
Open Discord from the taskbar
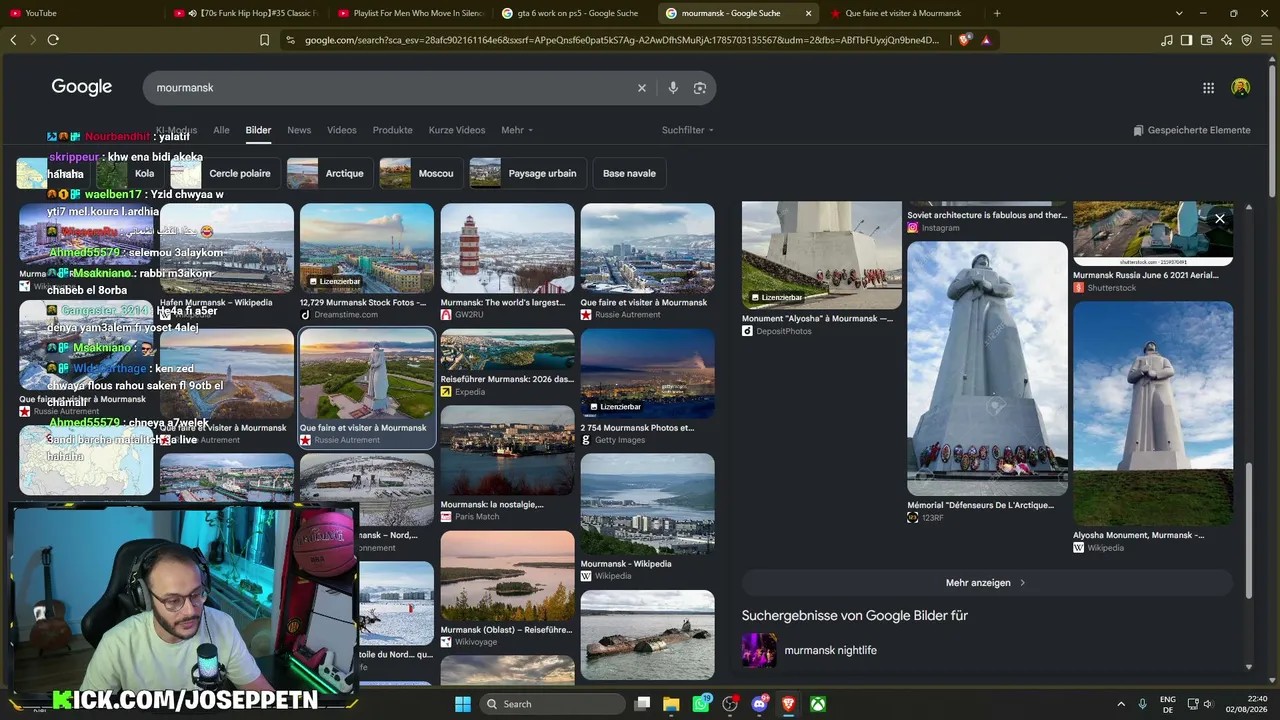[x=759, y=704]
